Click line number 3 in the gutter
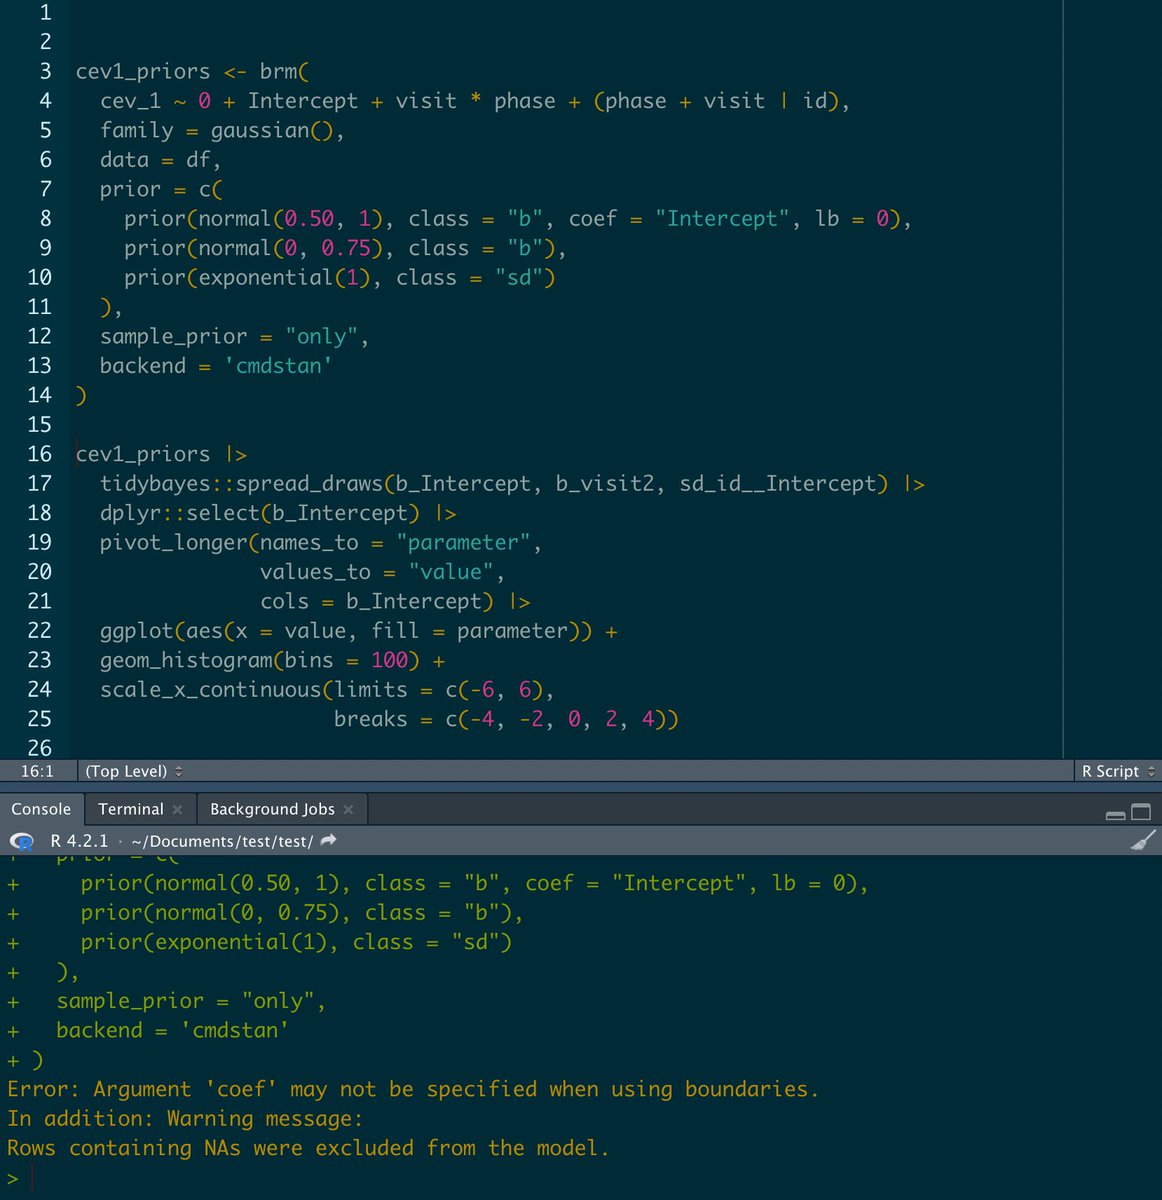Screen dimensions: 1162x1200 [x=45, y=71]
